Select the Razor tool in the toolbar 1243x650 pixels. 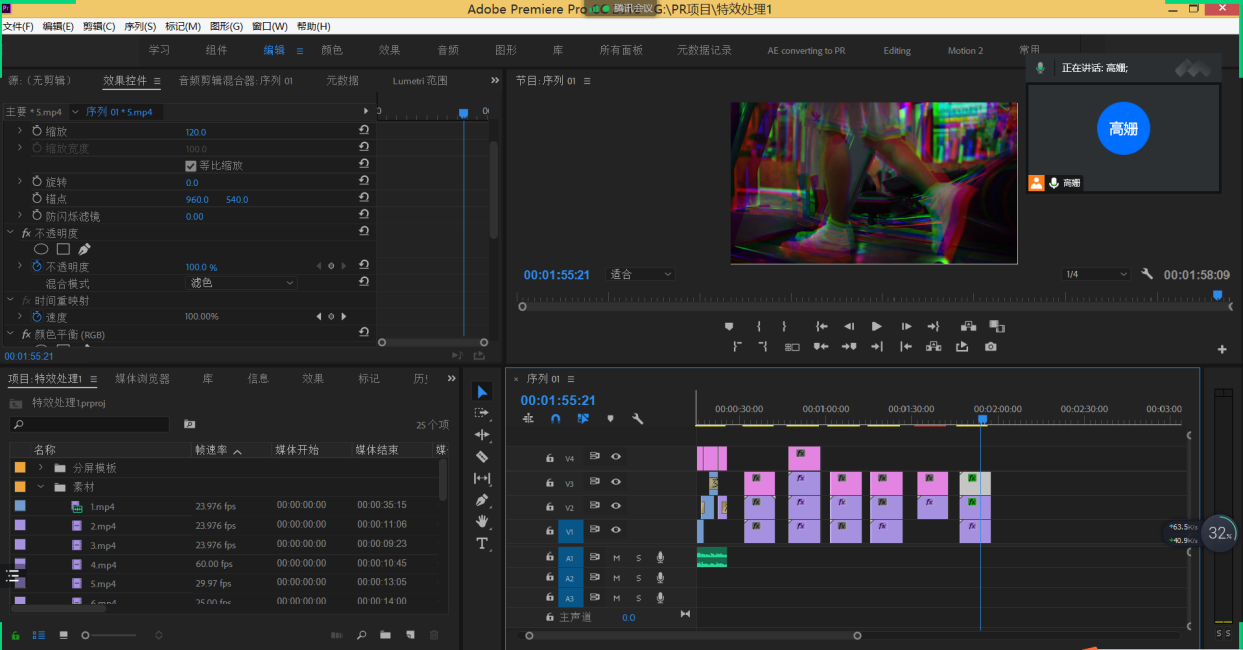coord(482,457)
